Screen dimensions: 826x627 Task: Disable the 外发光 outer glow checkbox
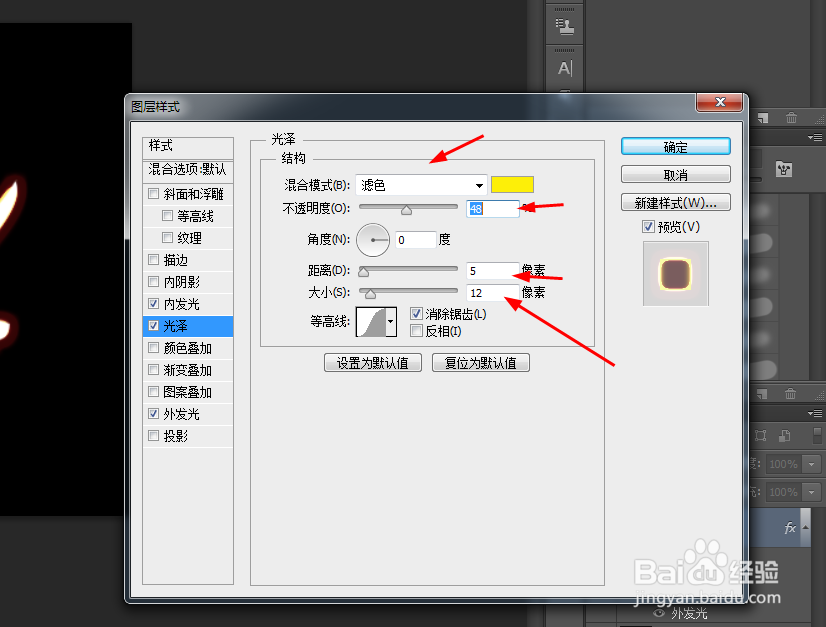(x=154, y=413)
